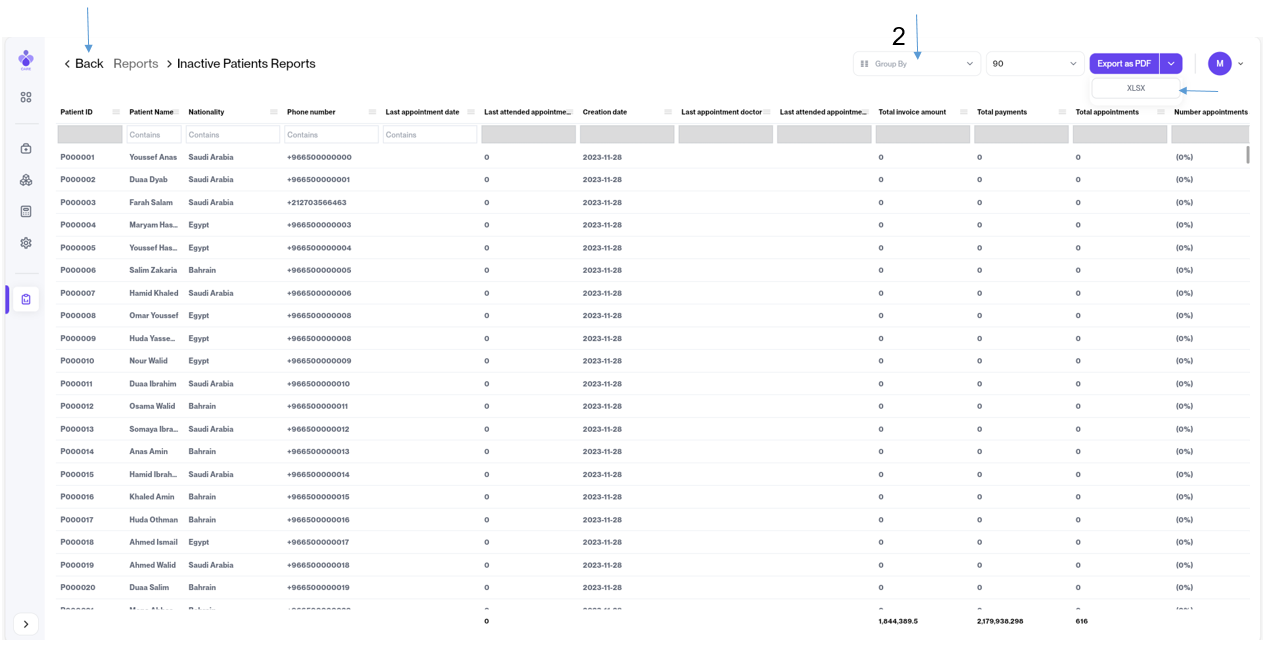Open Patient ID column menu icon

pyautogui.click(x=116, y=112)
